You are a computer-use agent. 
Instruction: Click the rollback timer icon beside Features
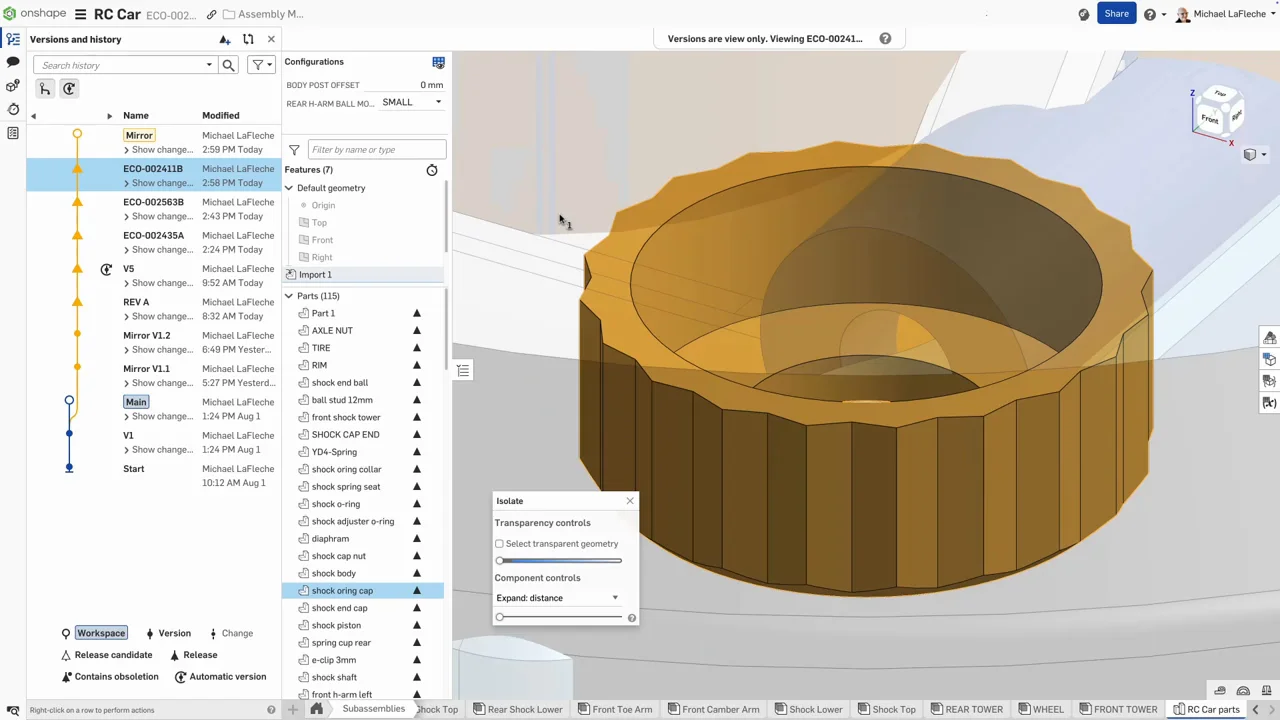pyautogui.click(x=432, y=170)
